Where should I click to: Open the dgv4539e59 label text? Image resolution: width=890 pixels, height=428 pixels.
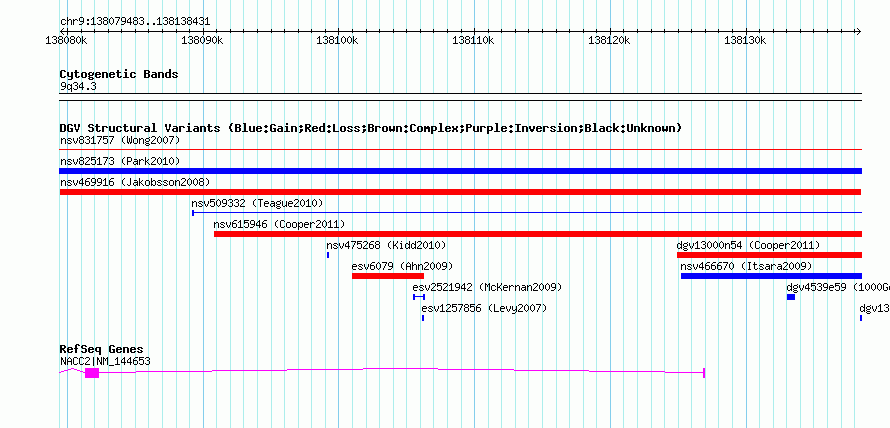[x=838, y=287]
